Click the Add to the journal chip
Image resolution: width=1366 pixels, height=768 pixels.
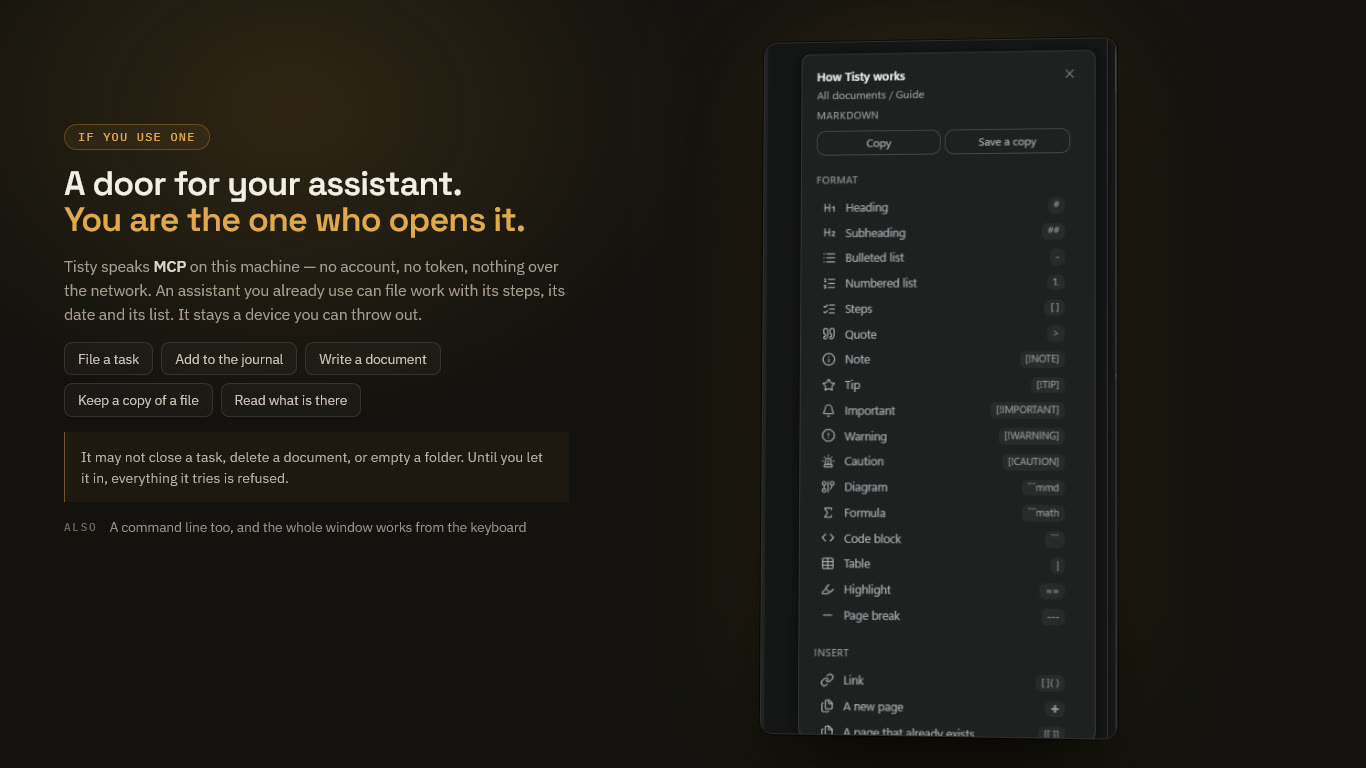pyautogui.click(x=229, y=359)
